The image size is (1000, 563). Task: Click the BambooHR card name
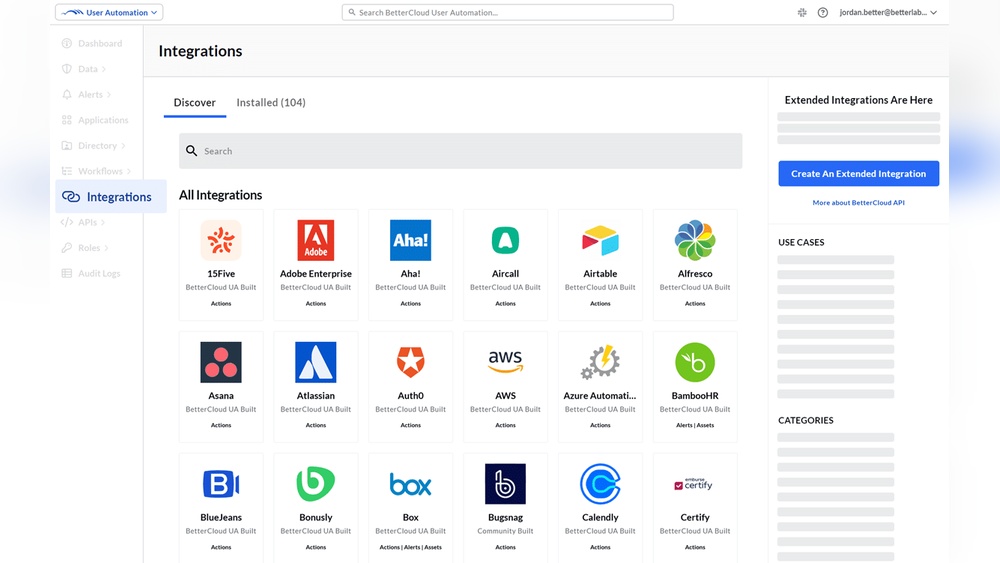point(695,395)
